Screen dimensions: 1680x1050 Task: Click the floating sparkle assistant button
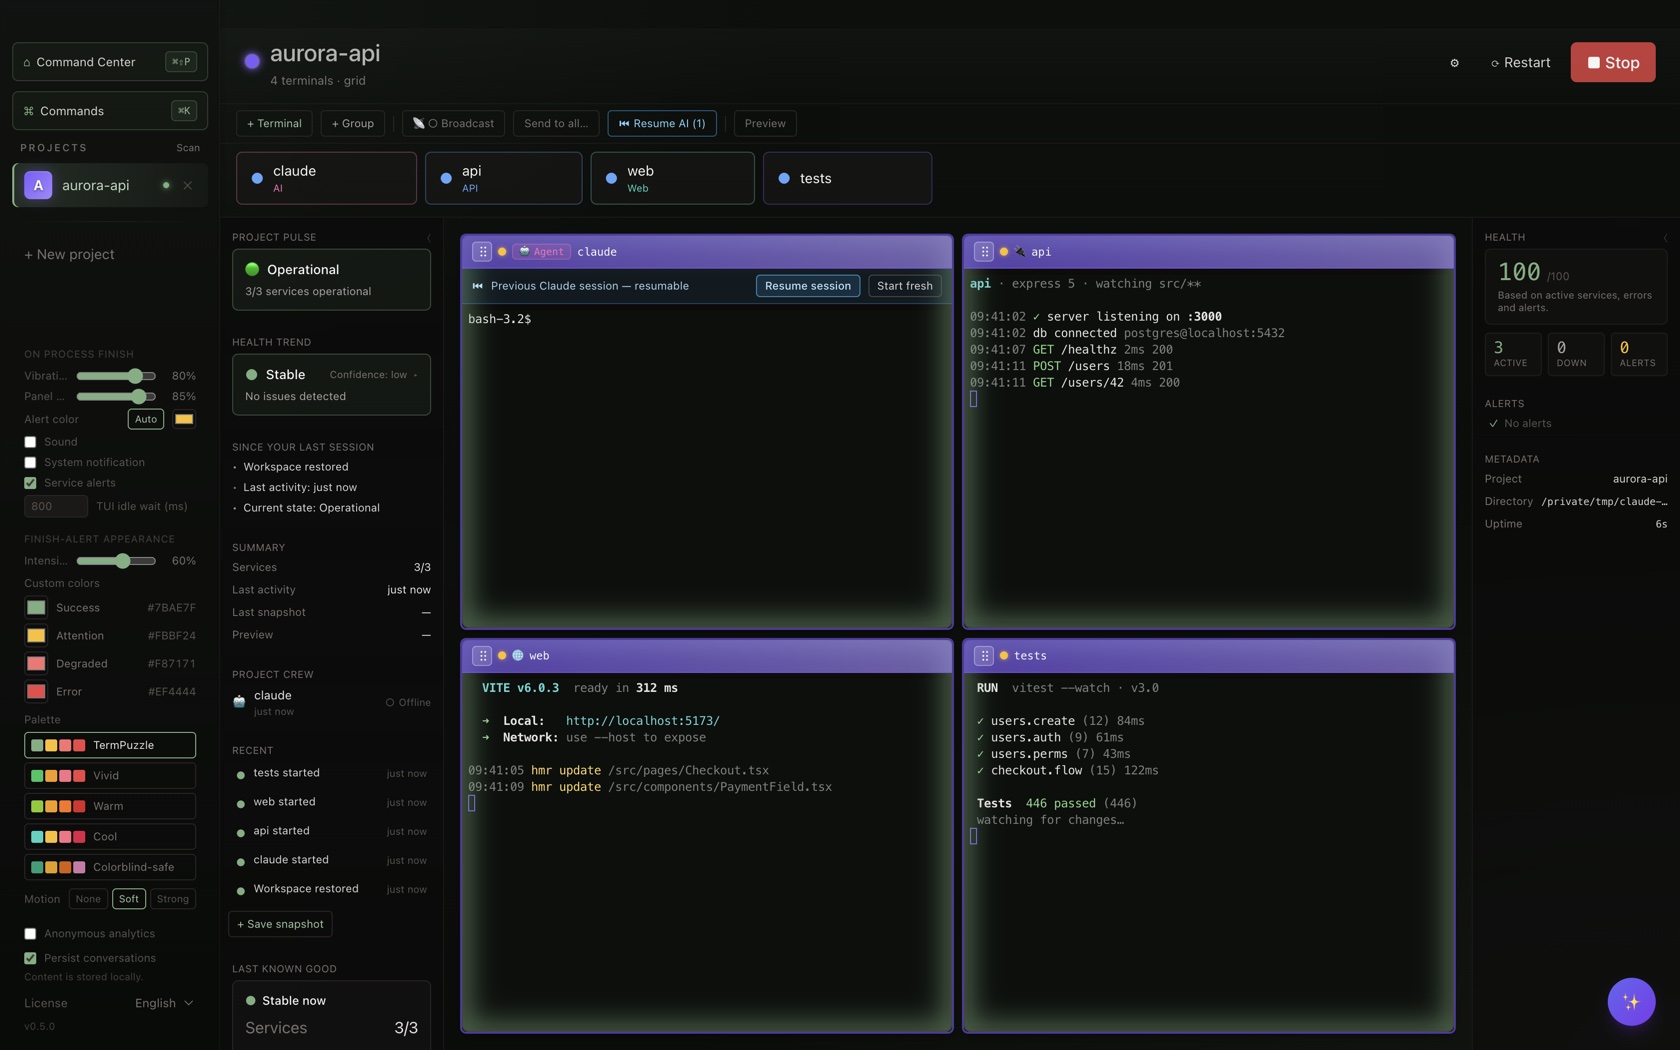click(1631, 1001)
